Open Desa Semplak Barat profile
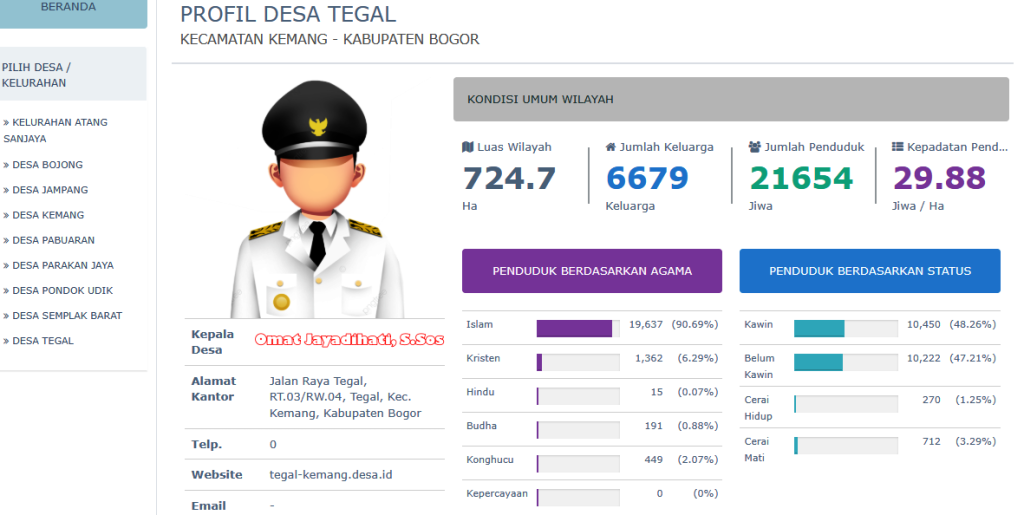Image resolution: width=1024 pixels, height=515 pixels. click(67, 316)
